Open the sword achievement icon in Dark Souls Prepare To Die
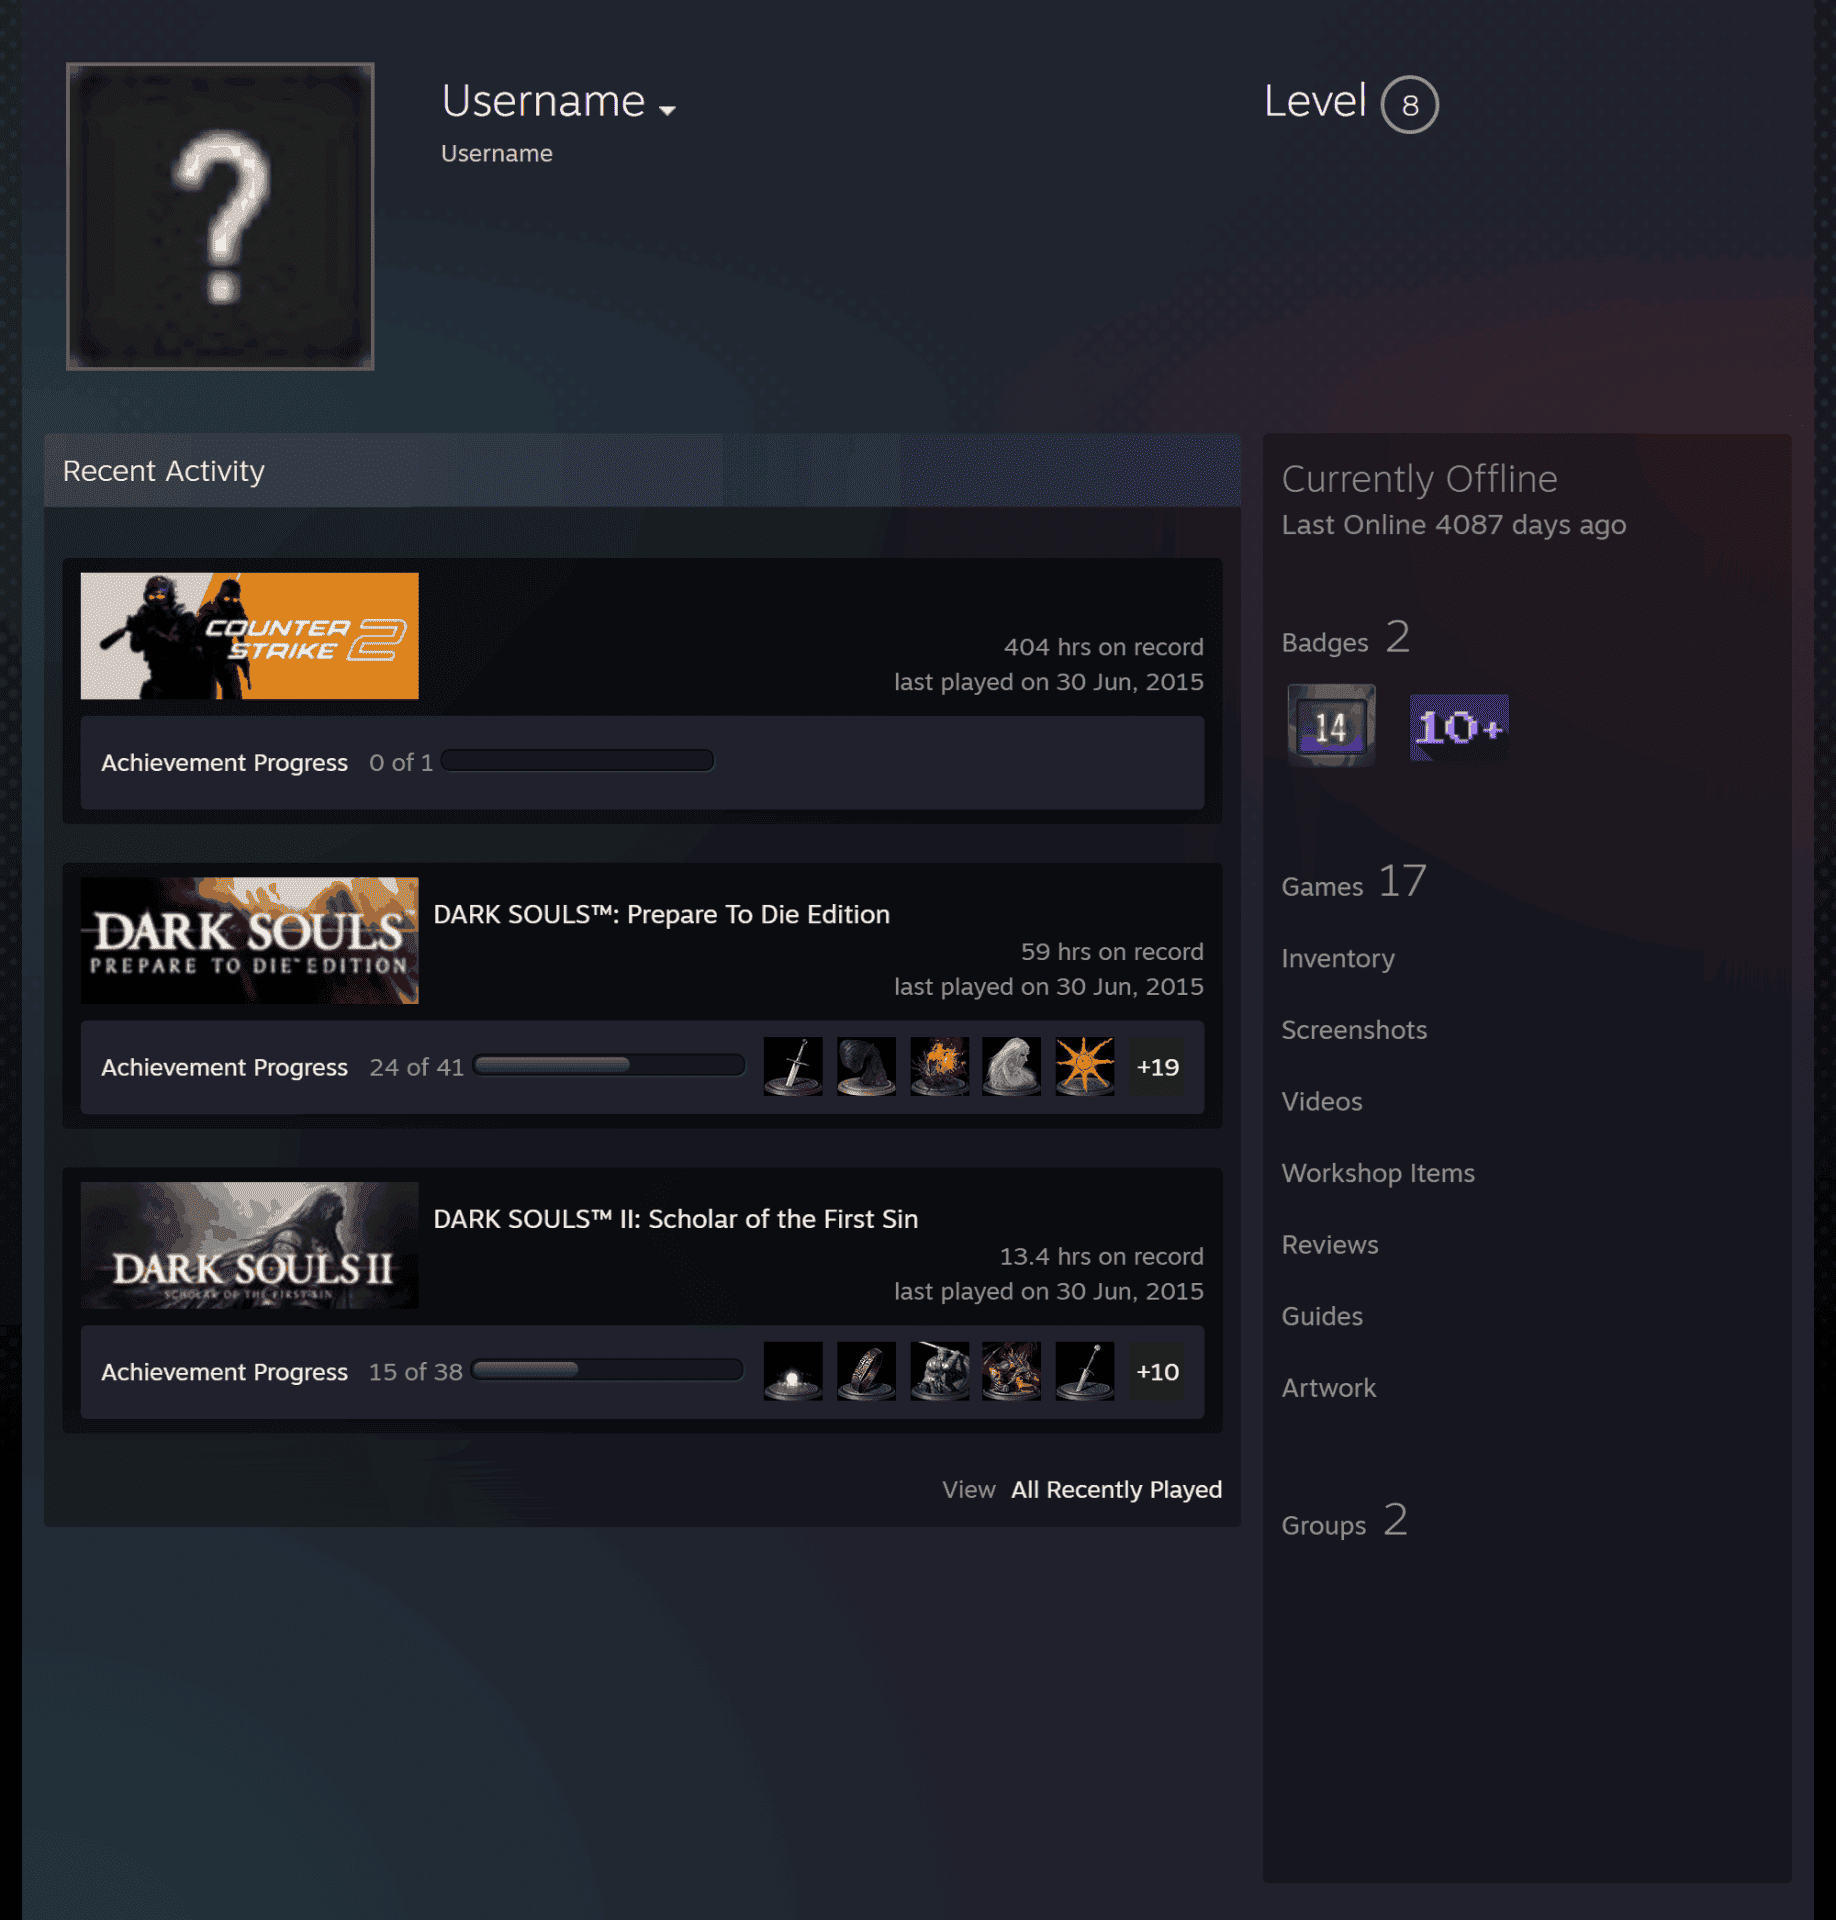The width and height of the screenshot is (1836, 1920). click(x=793, y=1066)
